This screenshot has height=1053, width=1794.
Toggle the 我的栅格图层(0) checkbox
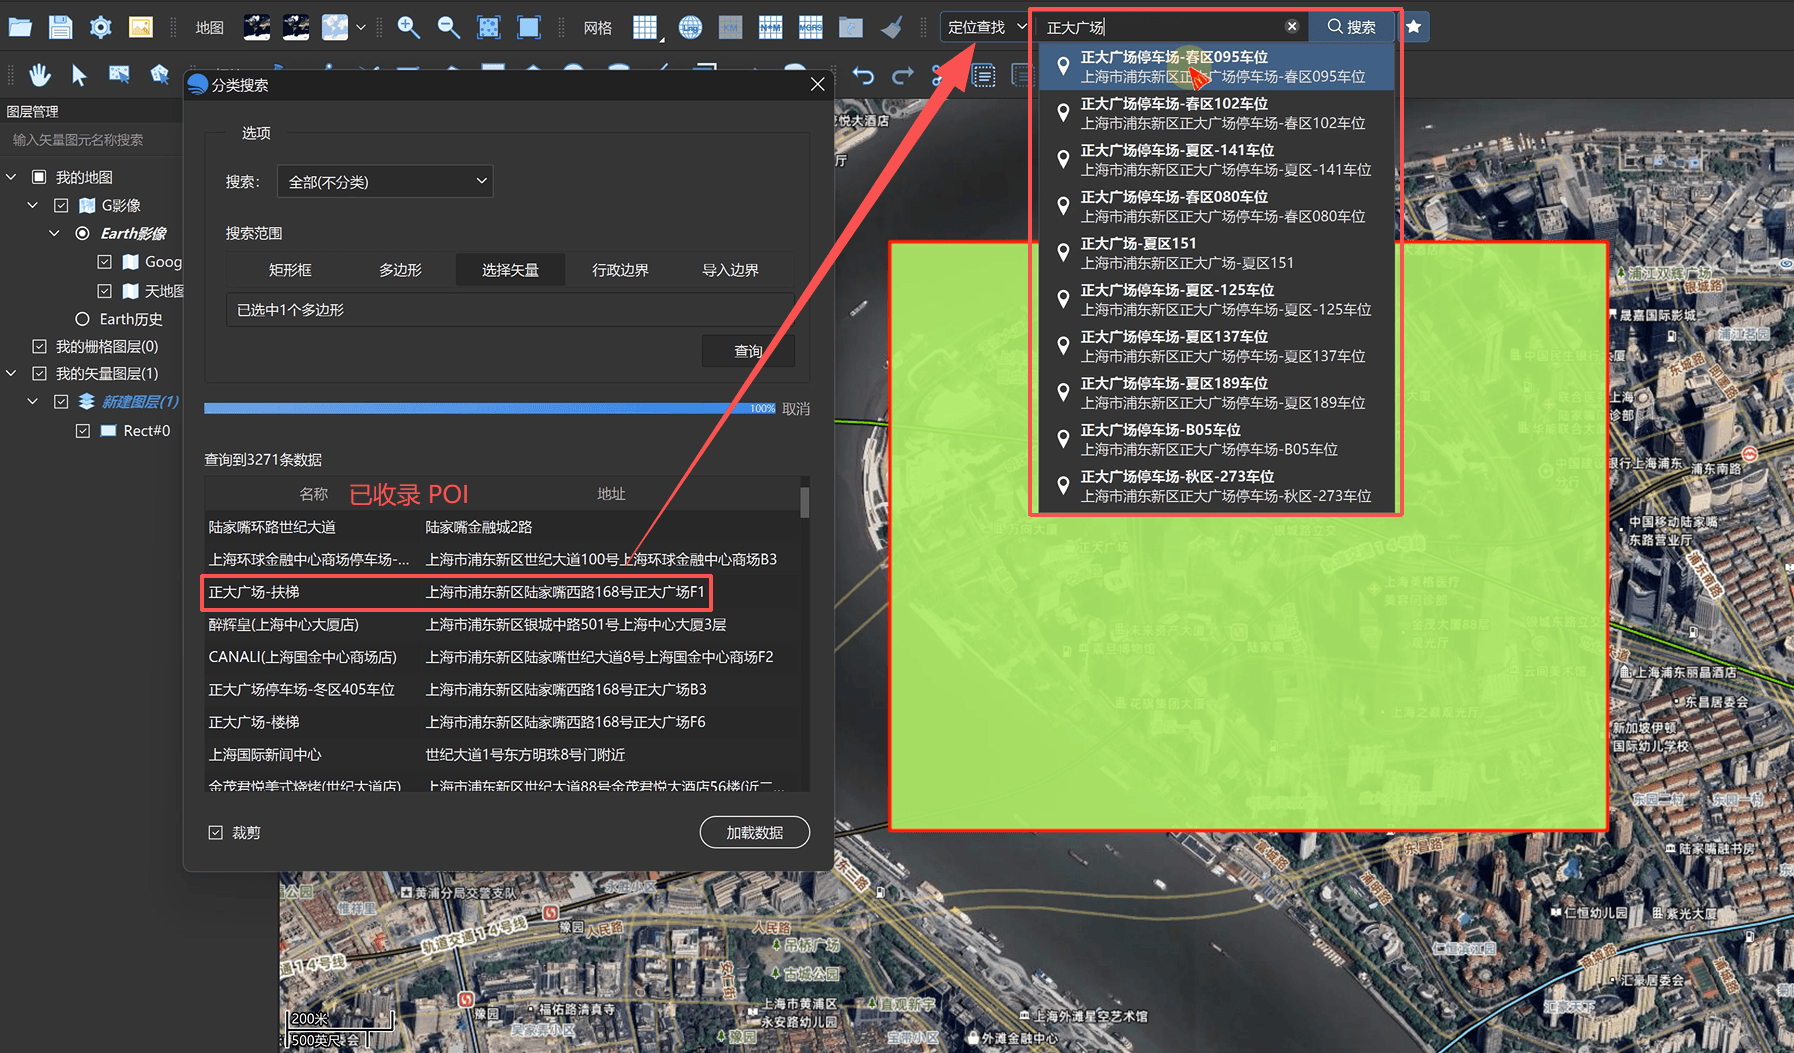(39, 346)
